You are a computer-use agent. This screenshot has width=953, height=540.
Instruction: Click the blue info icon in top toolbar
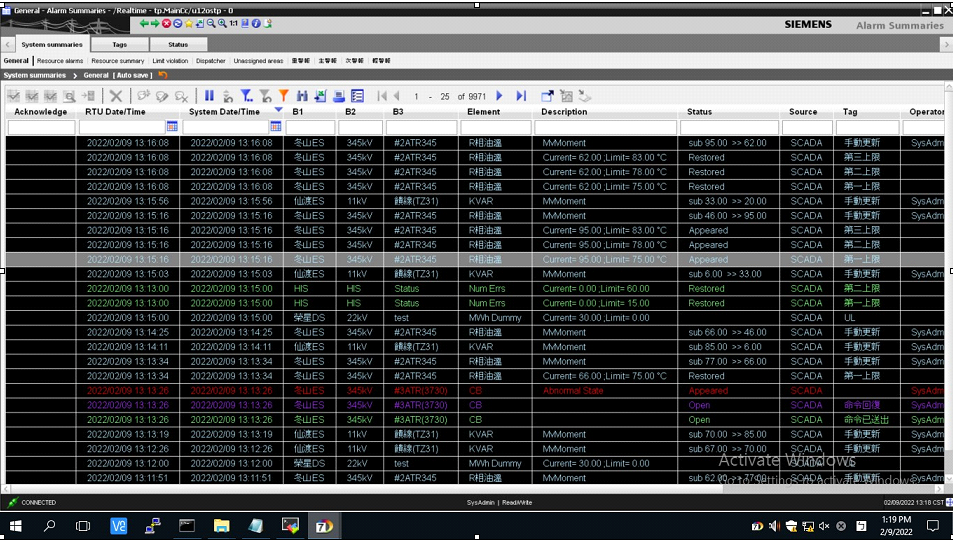pyautogui.click(x=256, y=23)
